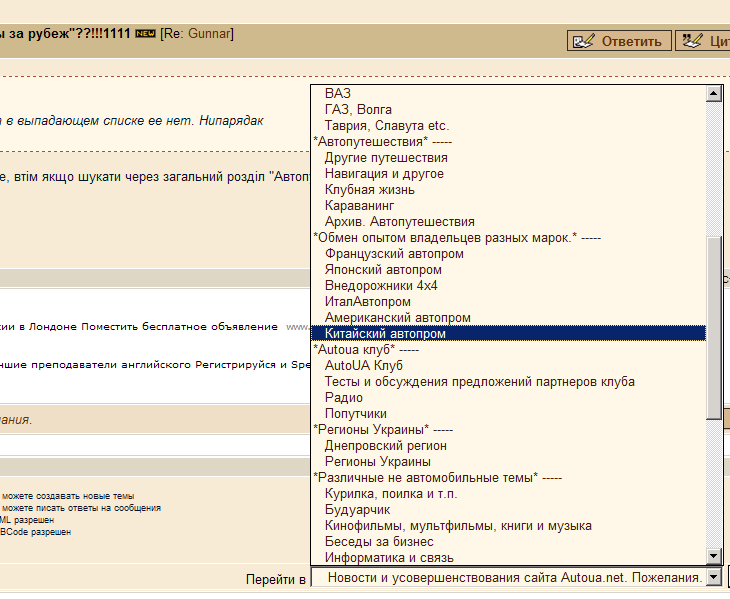730x599 pixels.
Task: Click the NEW post indicator icon
Action: (145, 35)
